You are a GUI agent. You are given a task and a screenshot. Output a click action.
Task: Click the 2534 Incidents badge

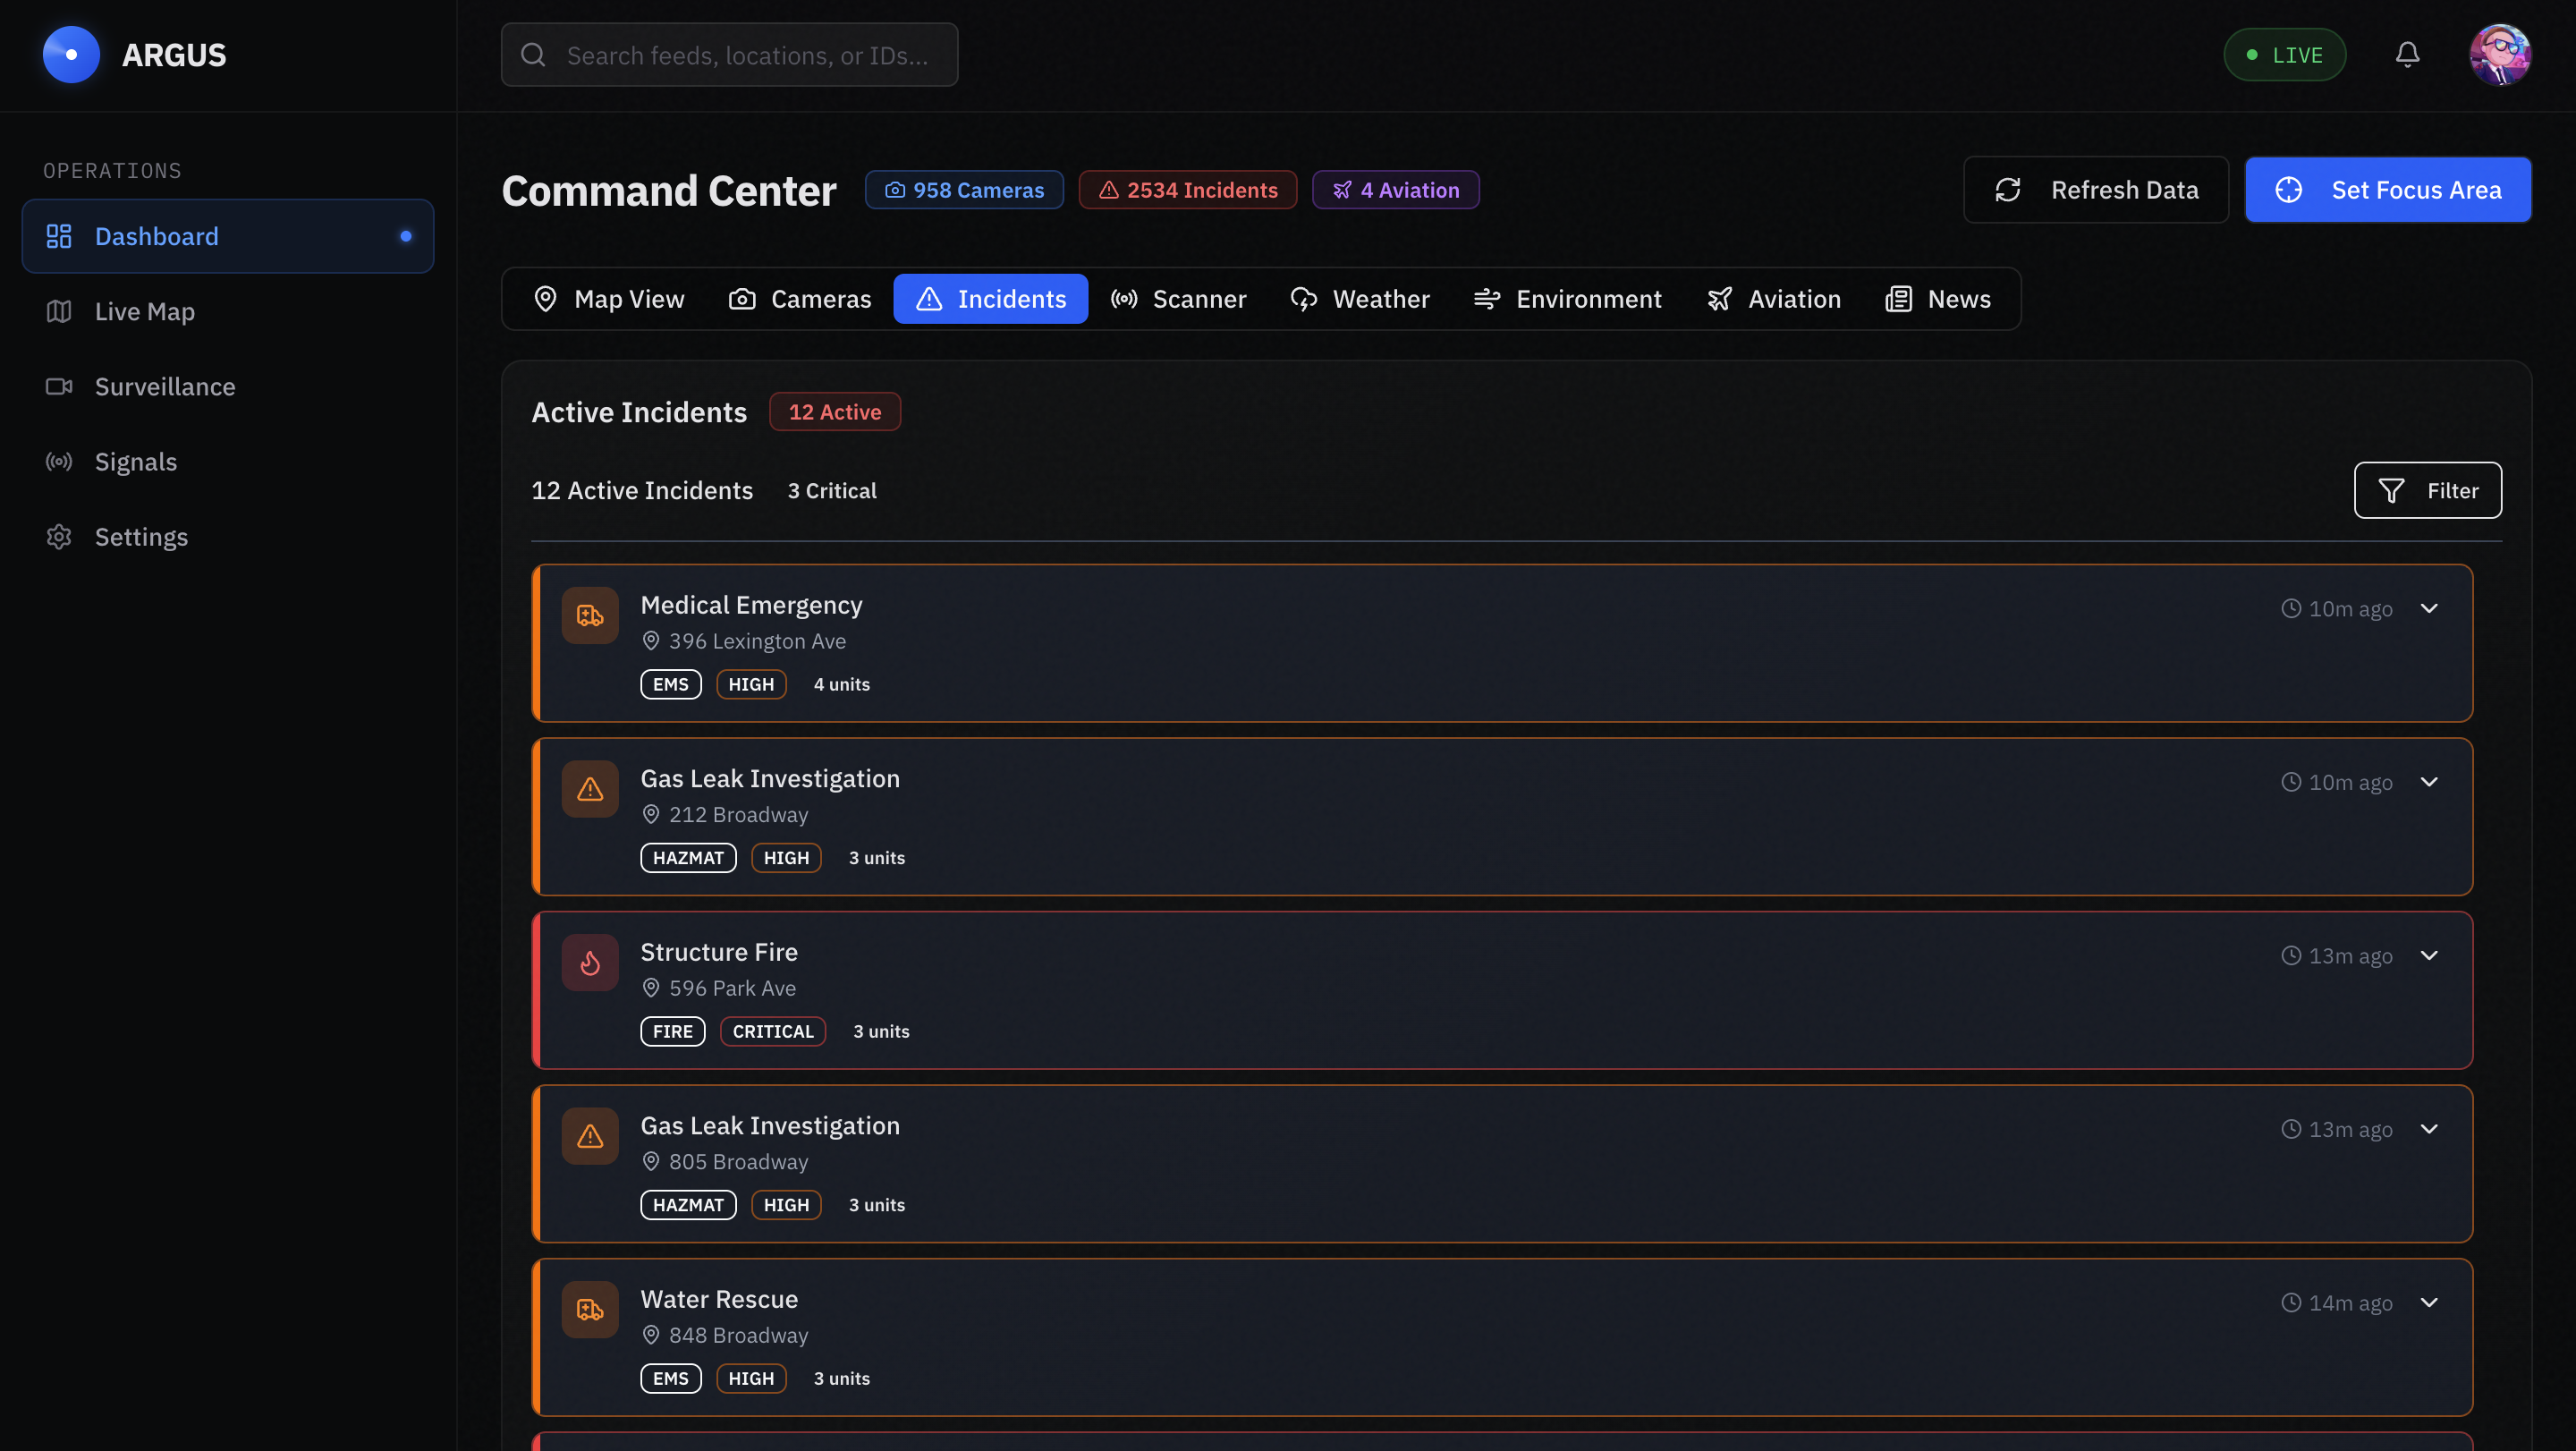(x=1188, y=190)
